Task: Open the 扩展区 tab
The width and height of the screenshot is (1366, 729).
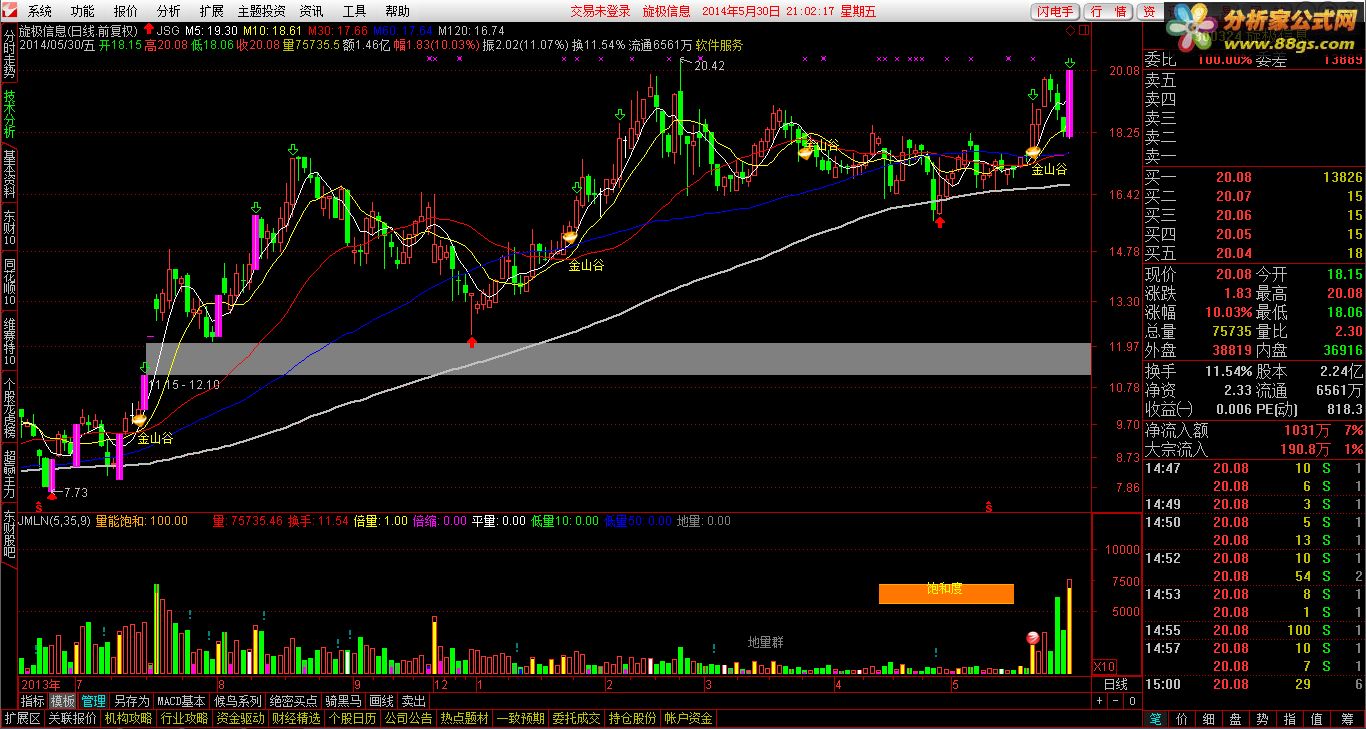Action: 22,718
